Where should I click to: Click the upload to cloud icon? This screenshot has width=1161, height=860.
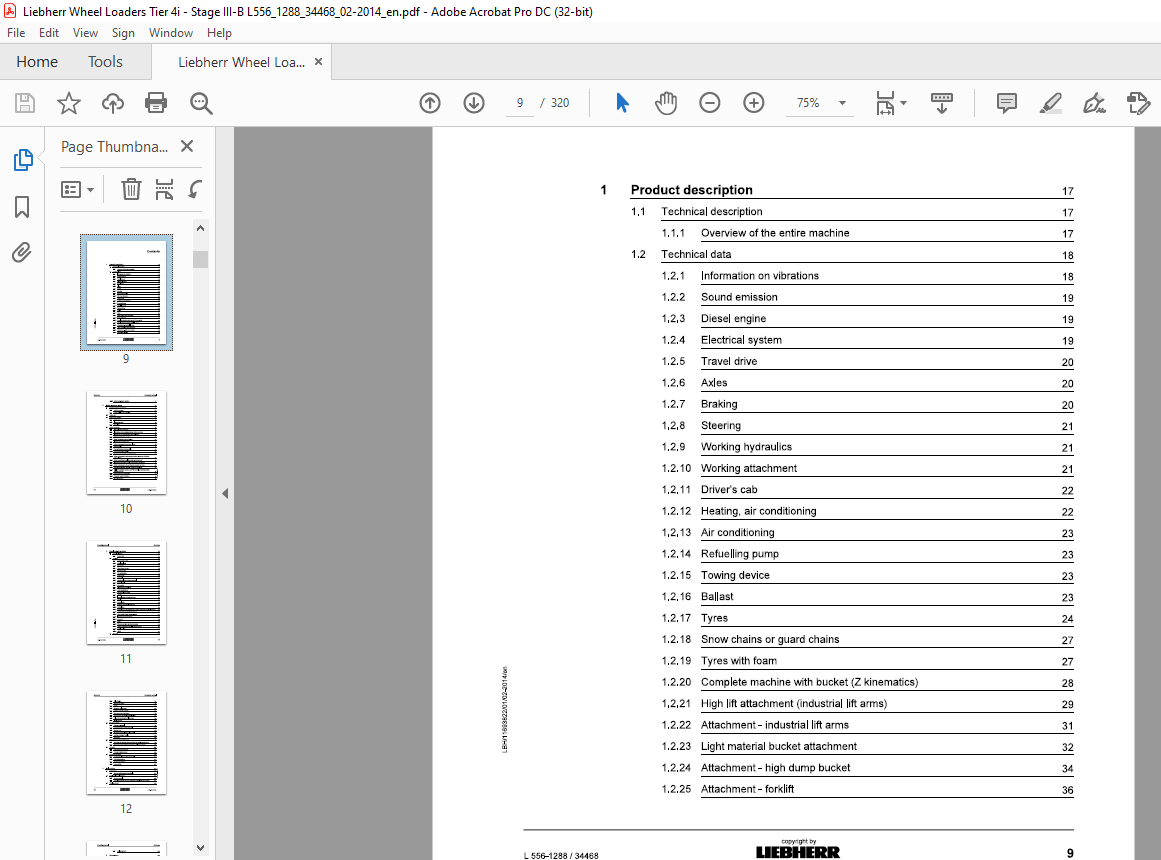113,103
